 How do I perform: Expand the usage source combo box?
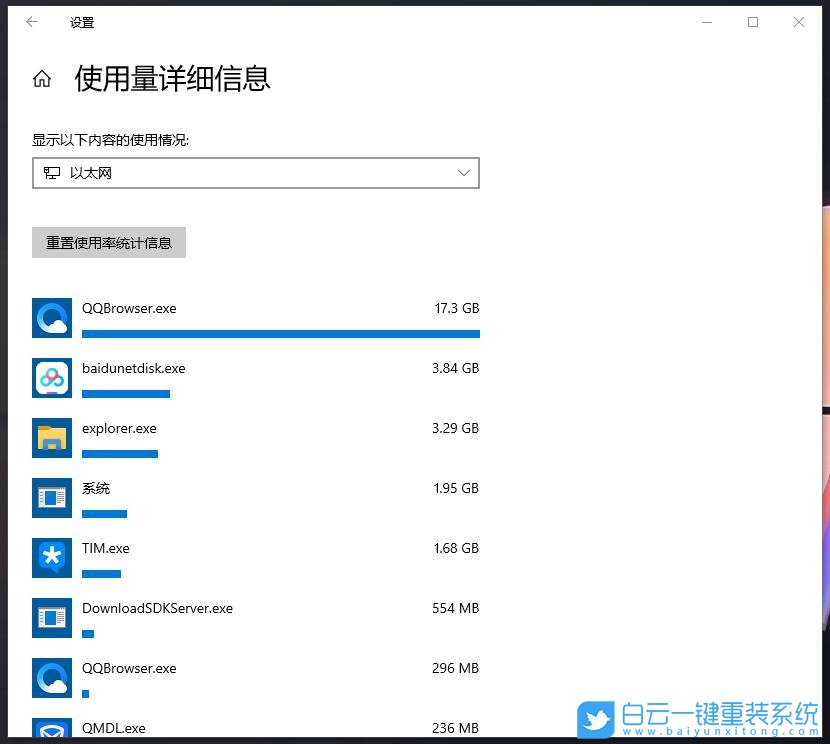click(x=255, y=172)
